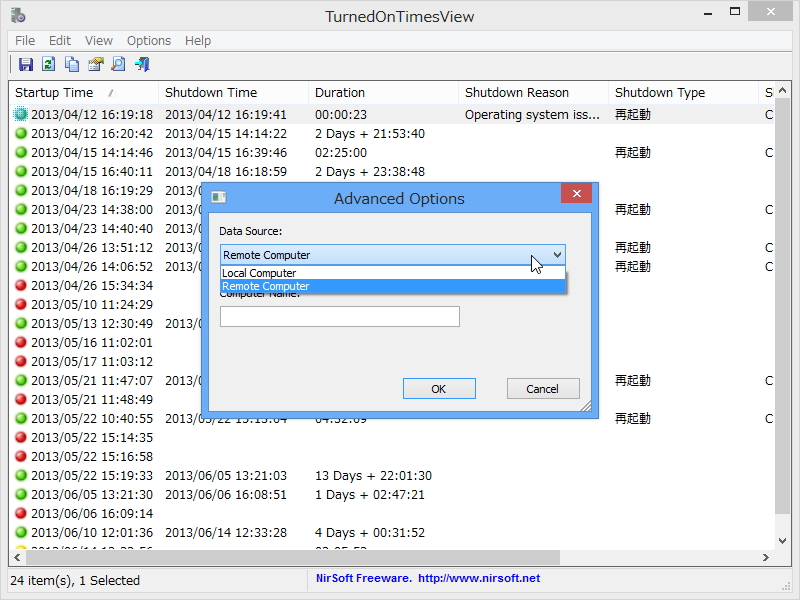Click the Find magnifier toolbar icon
Image resolution: width=800 pixels, height=600 pixels.
118,64
